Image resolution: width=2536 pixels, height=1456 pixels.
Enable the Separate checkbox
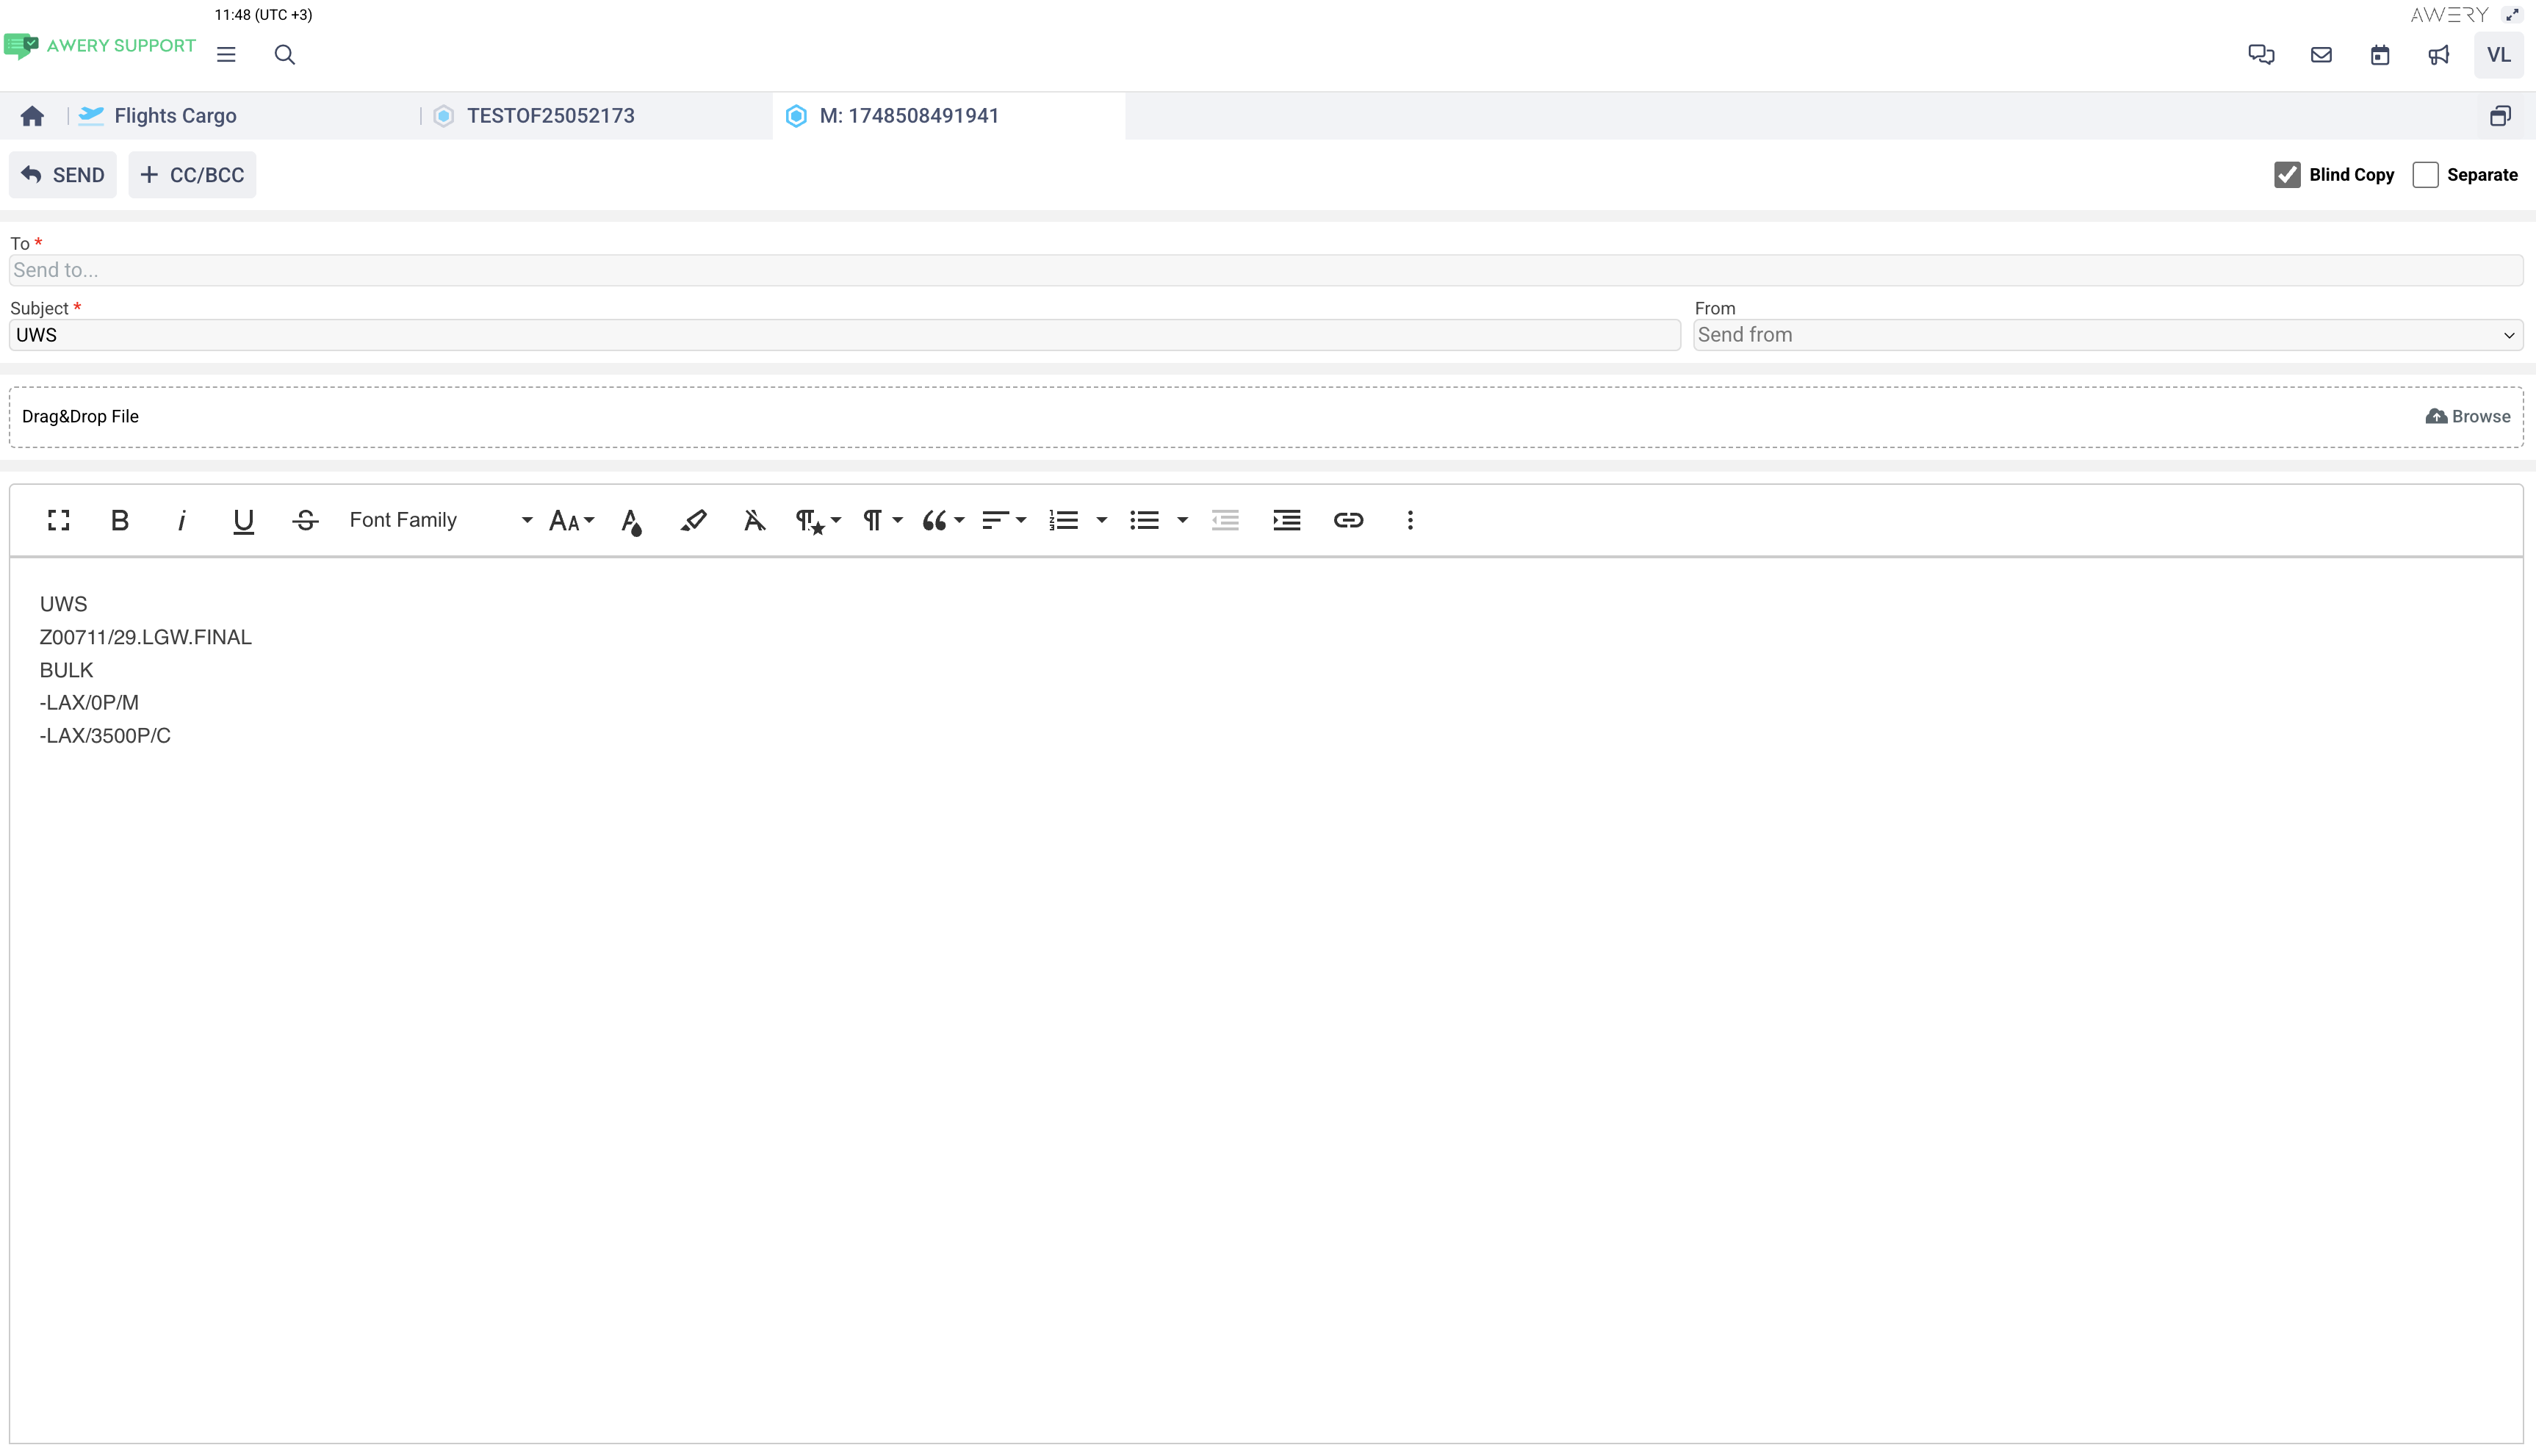[x=2425, y=175]
